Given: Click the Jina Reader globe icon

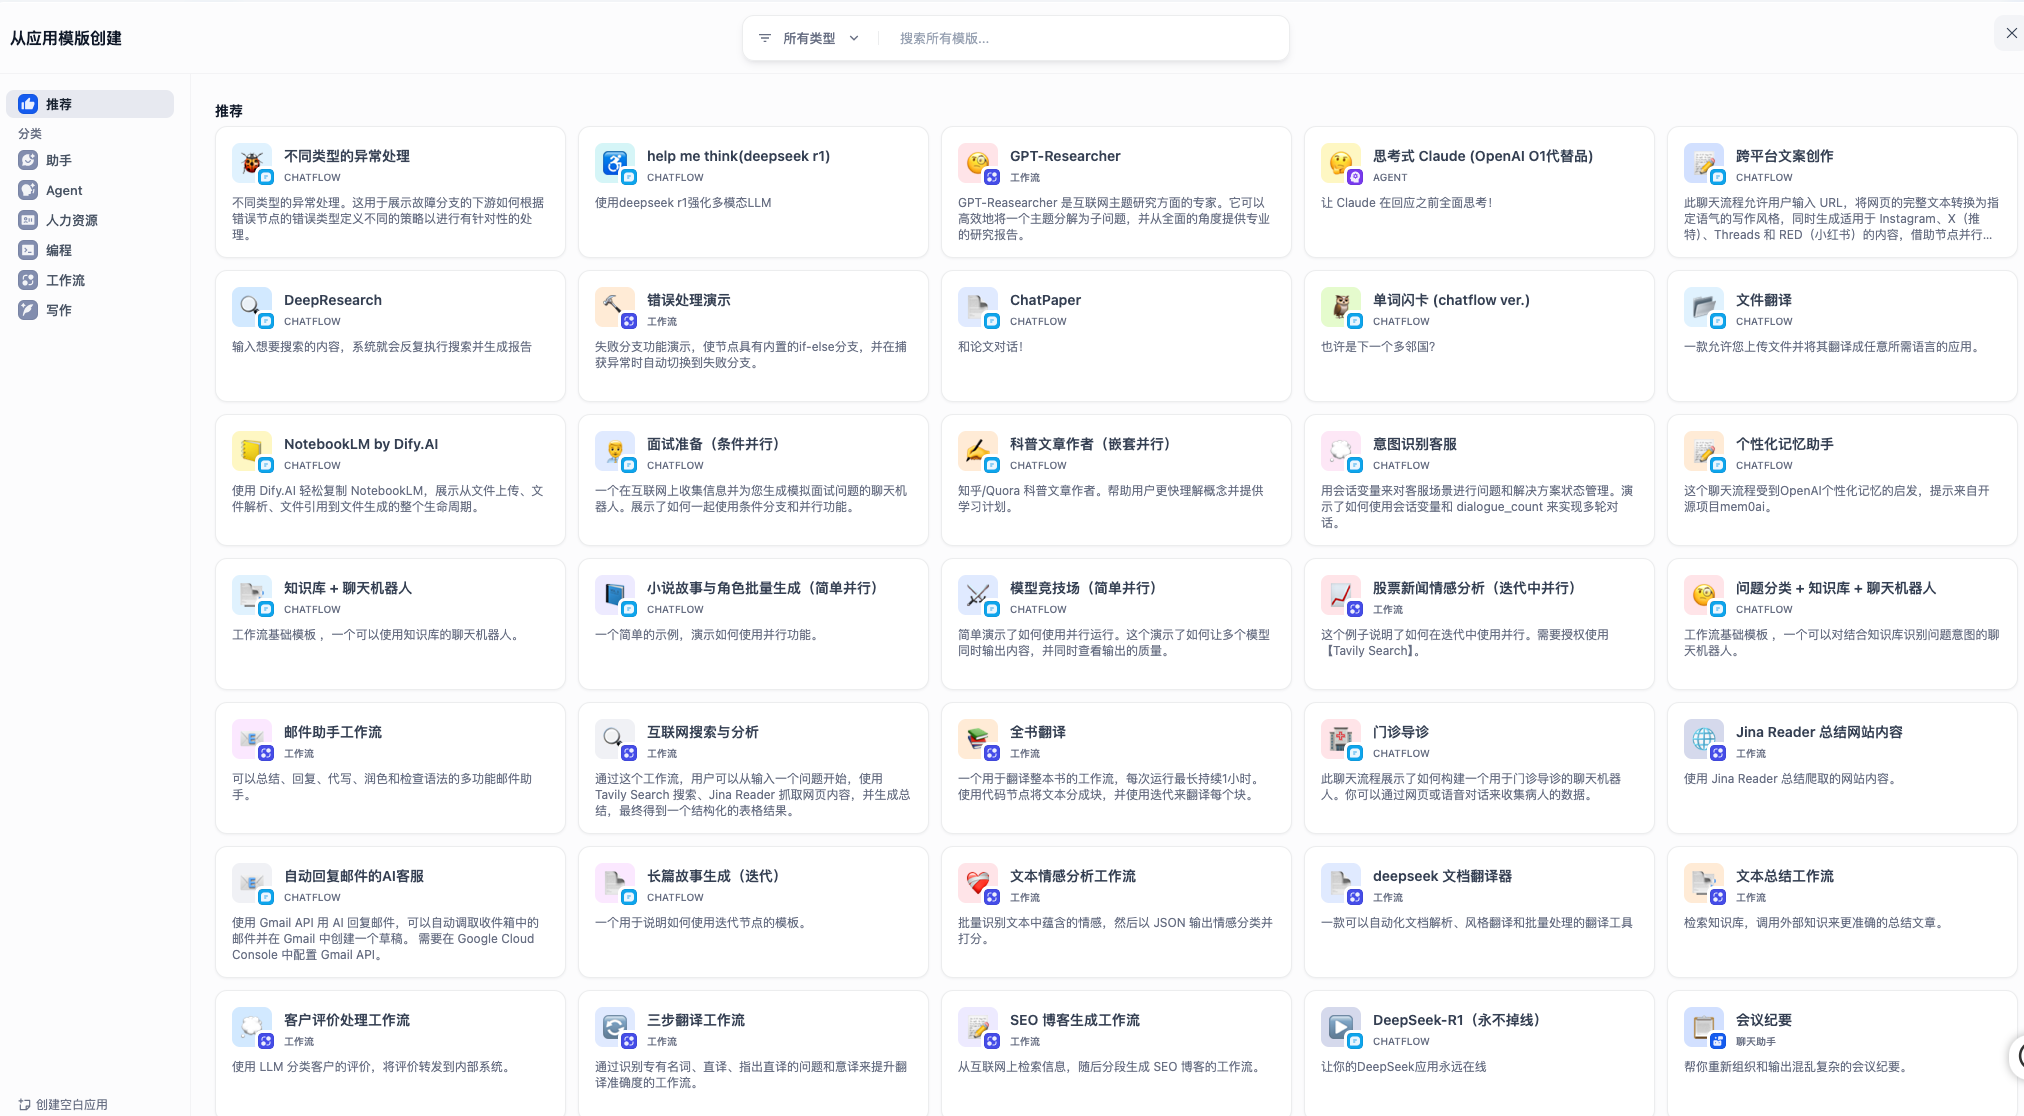Looking at the screenshot, I should (x=1703, y=738).
